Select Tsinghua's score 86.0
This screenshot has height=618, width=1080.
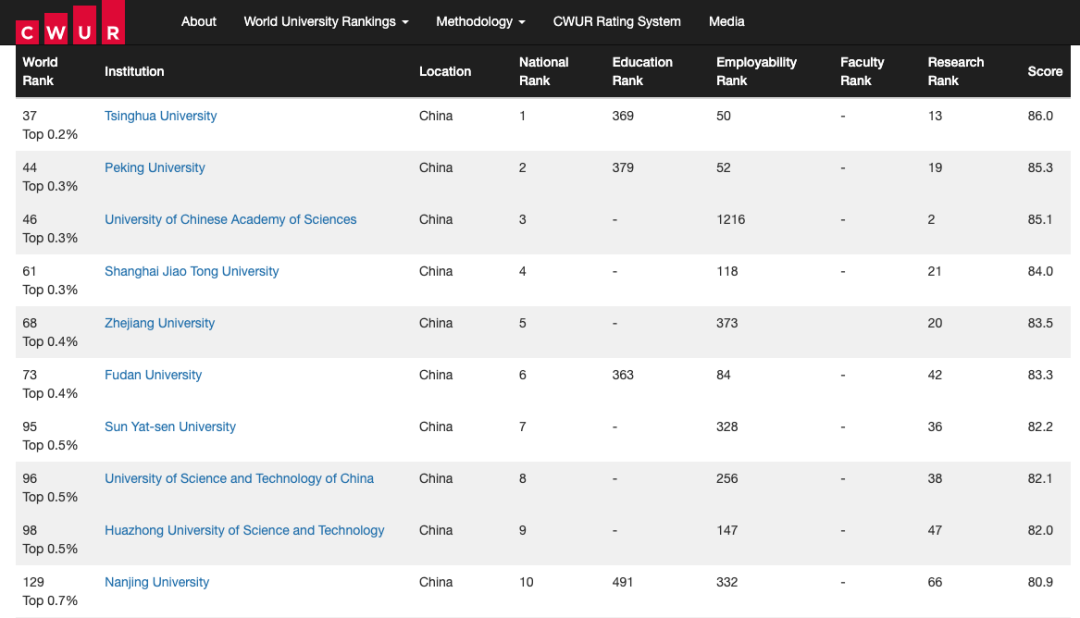click(1040, 116)
